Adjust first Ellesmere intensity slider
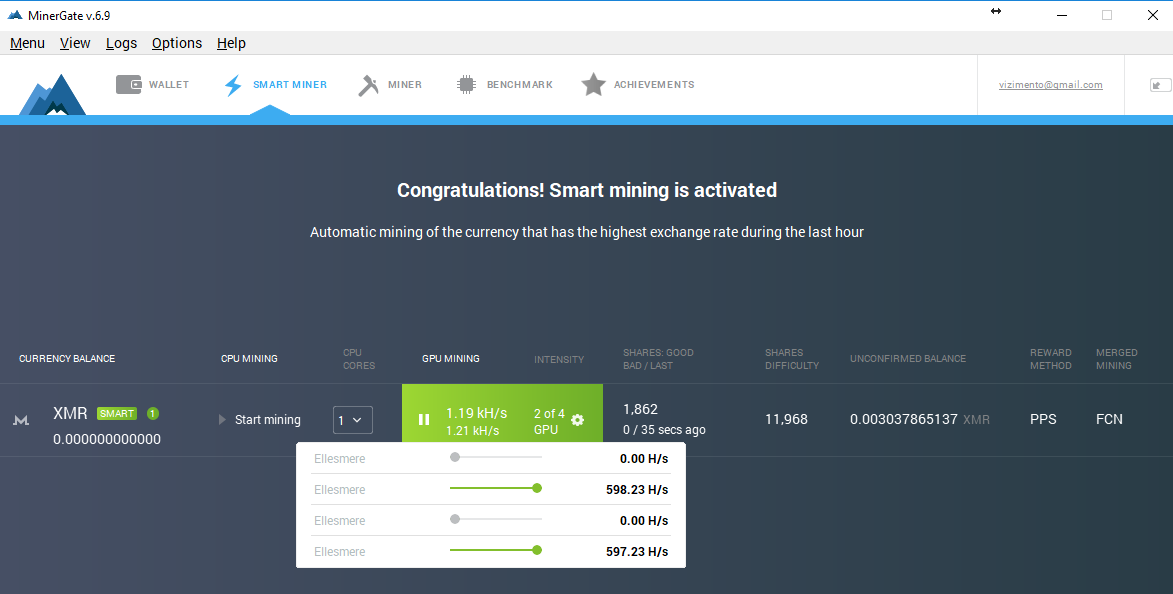This screenshot has width=1173, height=594. pos(495,457)
